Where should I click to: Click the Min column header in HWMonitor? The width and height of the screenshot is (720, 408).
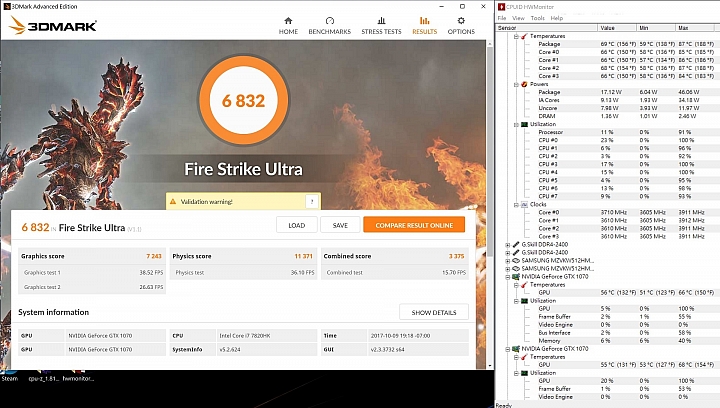[x=656, y=28]
